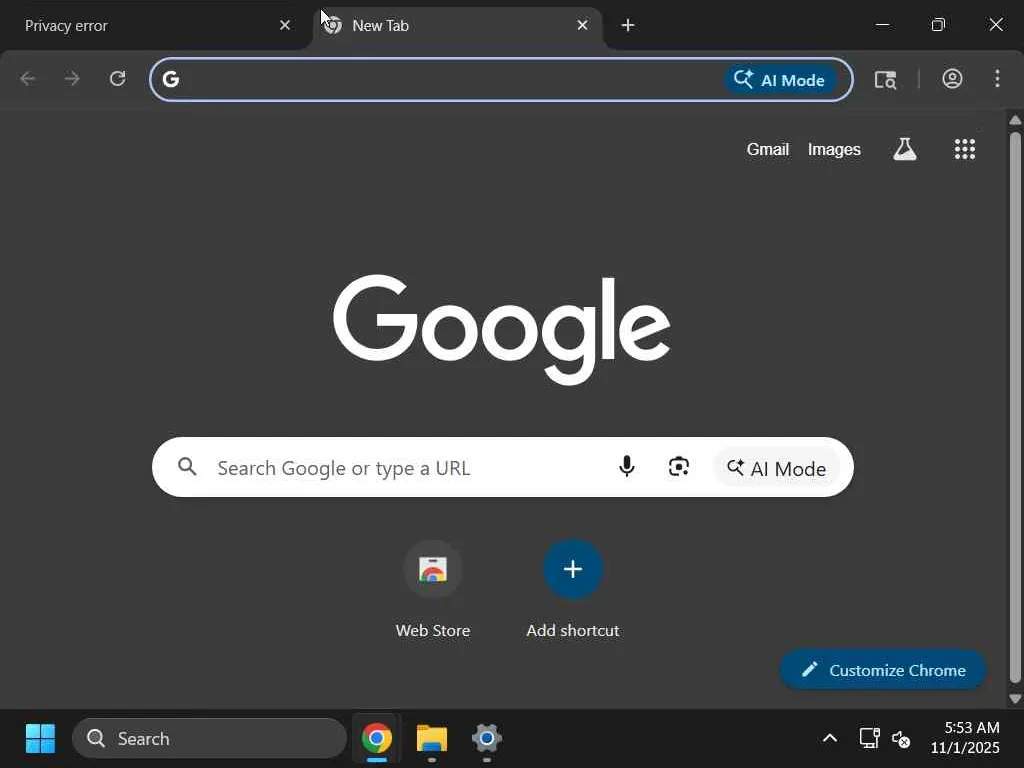1024x768 pixels.
Task: Minimize the Chrome window
Action: [x=882, y=25]
